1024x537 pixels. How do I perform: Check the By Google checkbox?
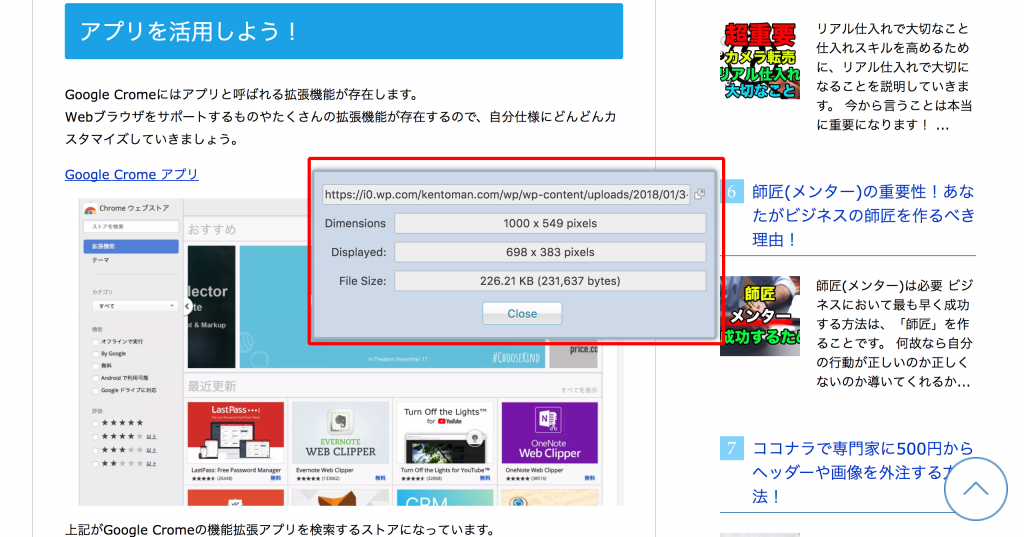95,354
